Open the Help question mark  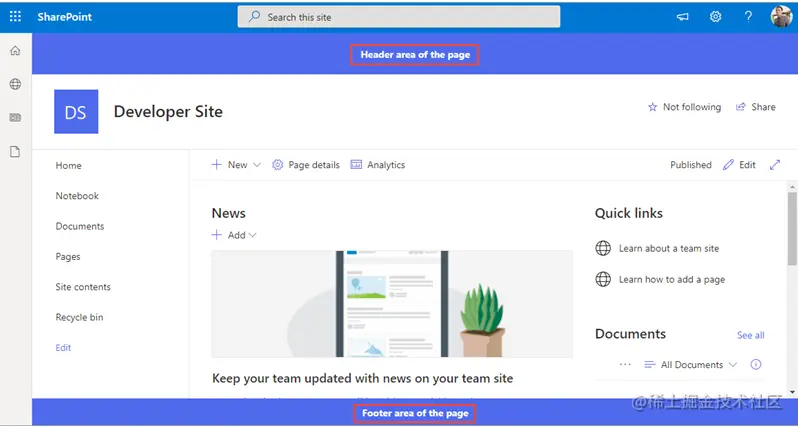pos(748,17)
